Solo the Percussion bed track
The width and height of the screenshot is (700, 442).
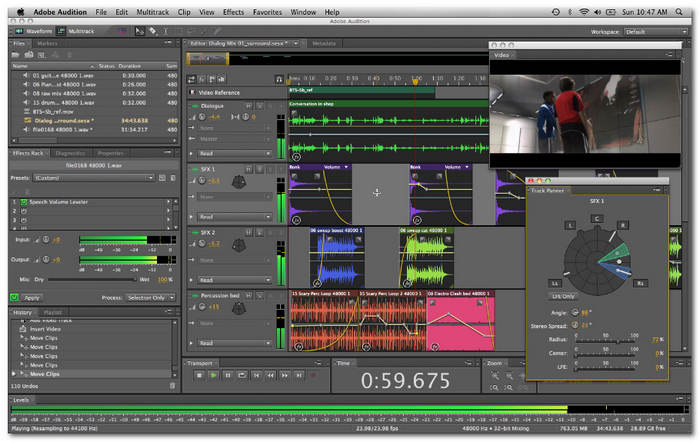click(259, 296)
